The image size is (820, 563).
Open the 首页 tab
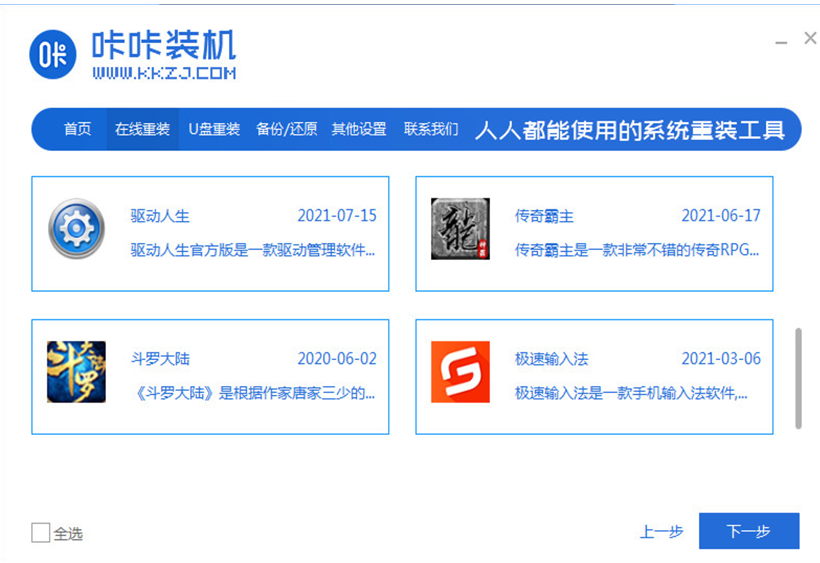[x=77, y=130]
